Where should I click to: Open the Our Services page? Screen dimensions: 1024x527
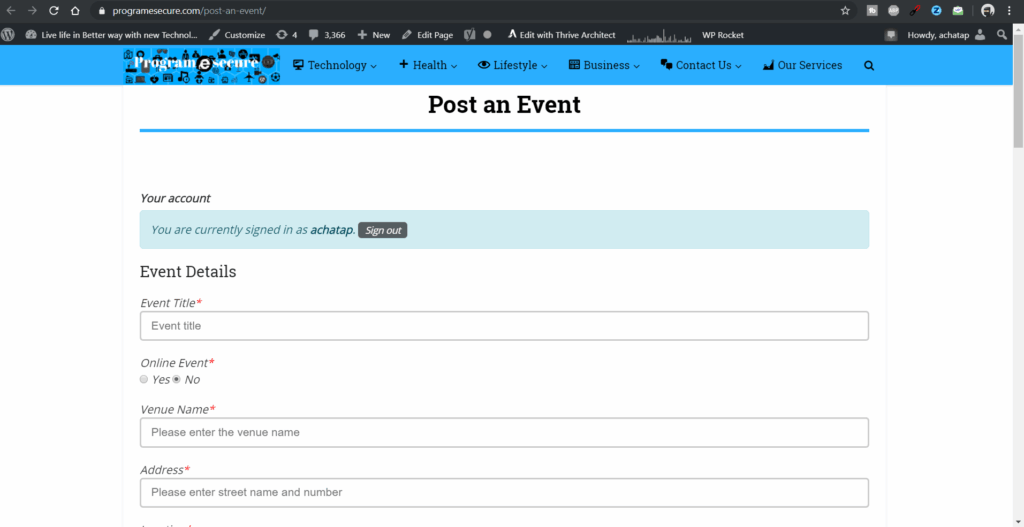[x=803, y=65]
